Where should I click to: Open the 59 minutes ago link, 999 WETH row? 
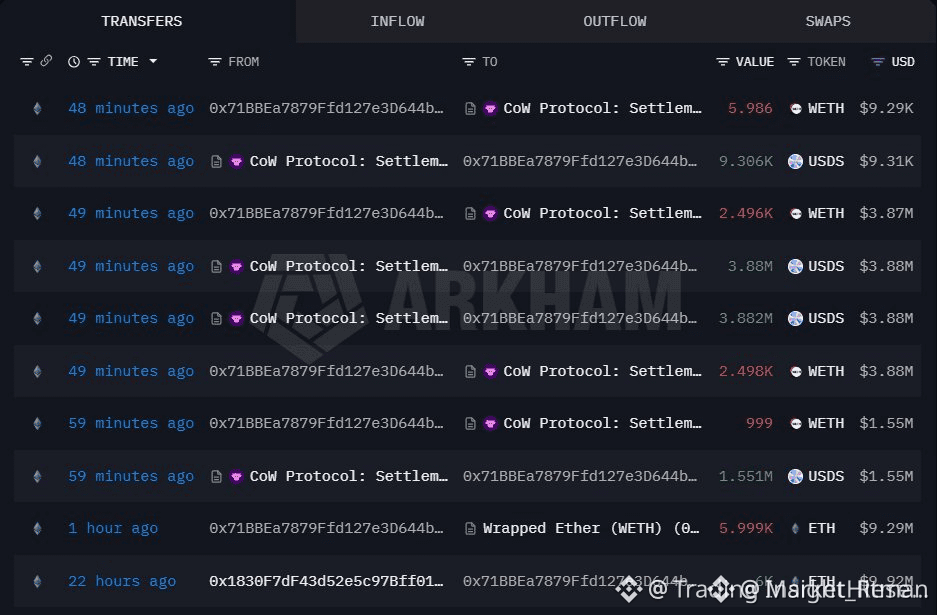pyautogui.click(x=131, y=423)
